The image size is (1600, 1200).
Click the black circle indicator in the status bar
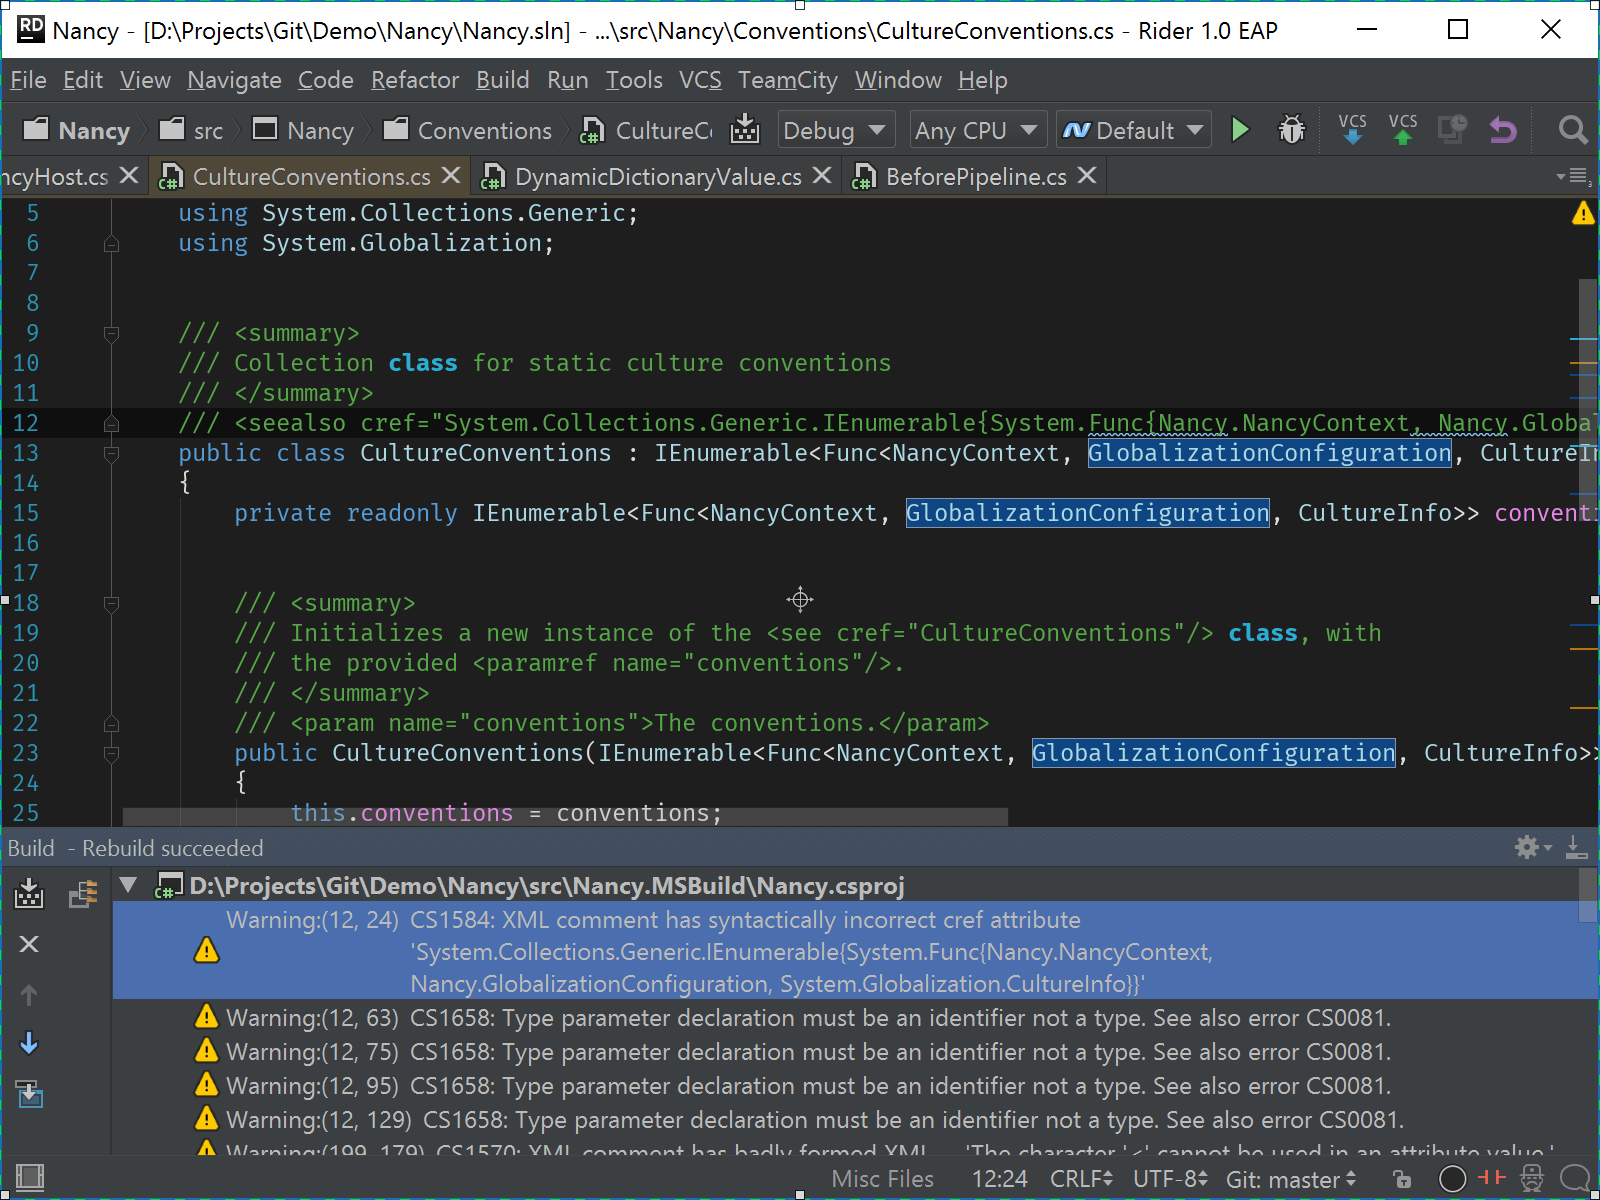click(x=1453, y=1179)
